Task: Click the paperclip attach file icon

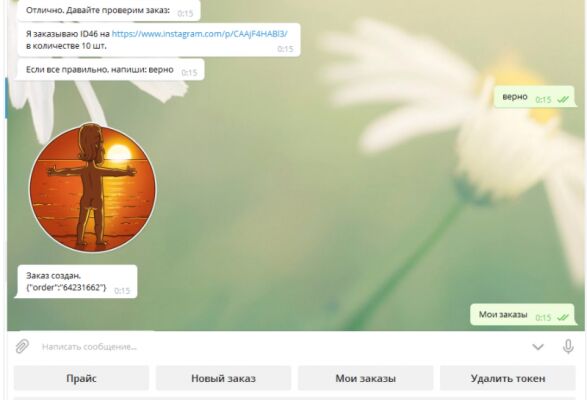Action: tap(22, 346)
